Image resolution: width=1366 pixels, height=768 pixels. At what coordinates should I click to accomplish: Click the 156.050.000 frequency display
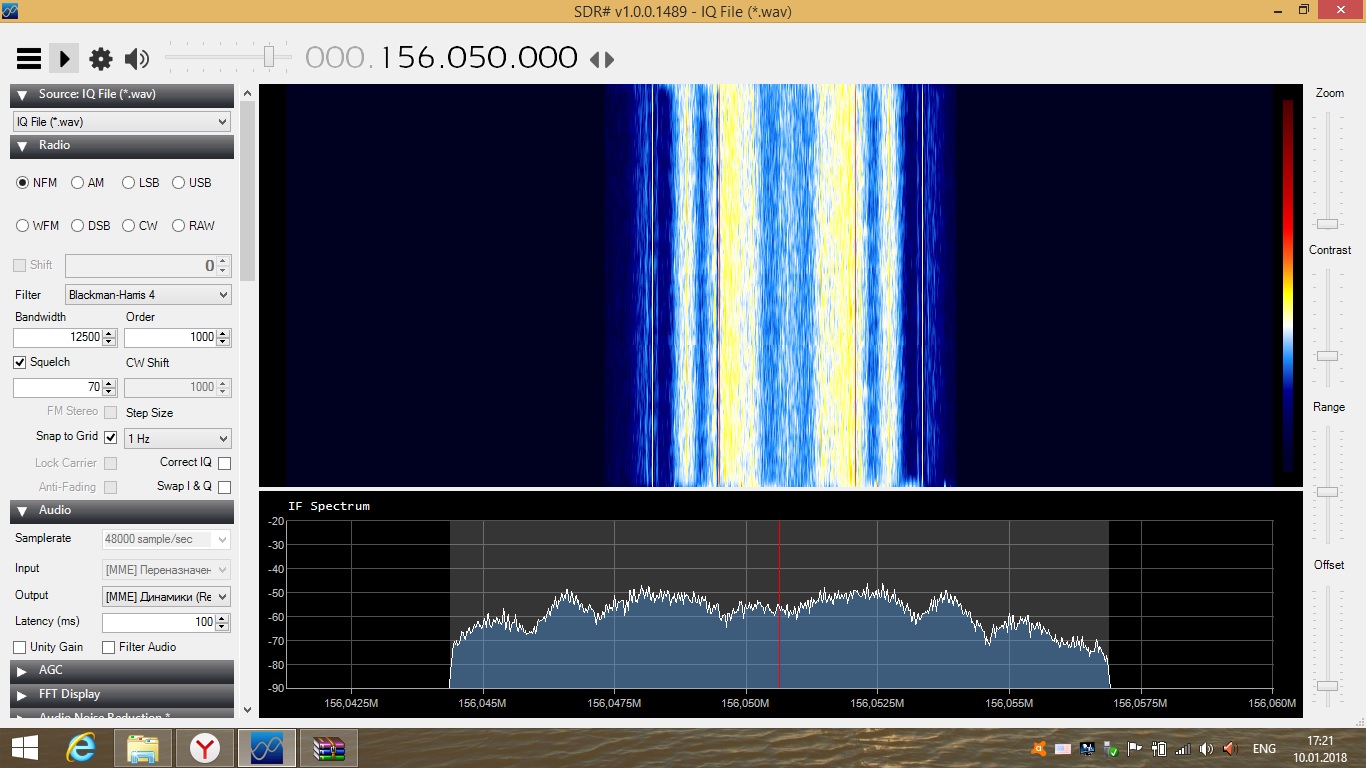(x=479, y=58)
